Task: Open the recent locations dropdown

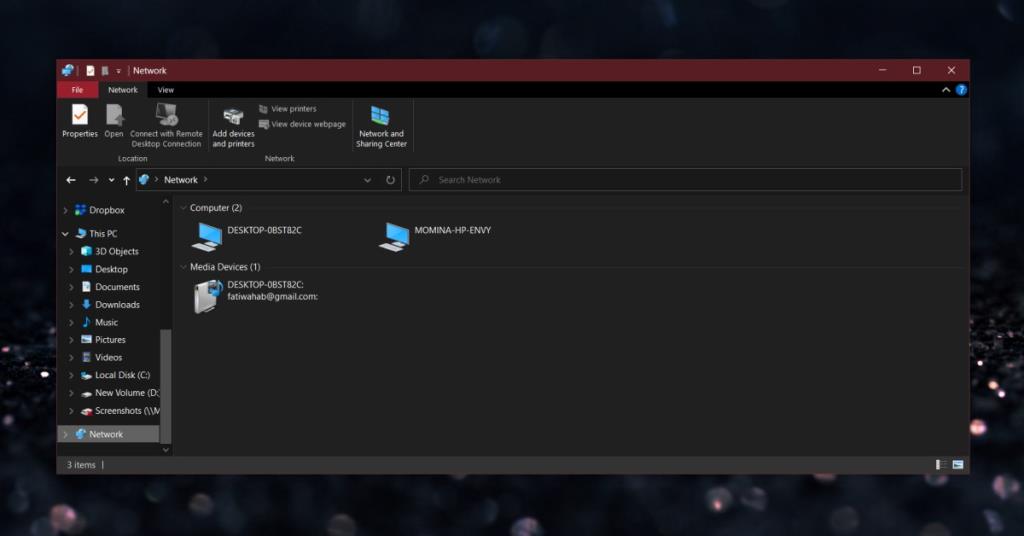Action: (x=111, y=180)
